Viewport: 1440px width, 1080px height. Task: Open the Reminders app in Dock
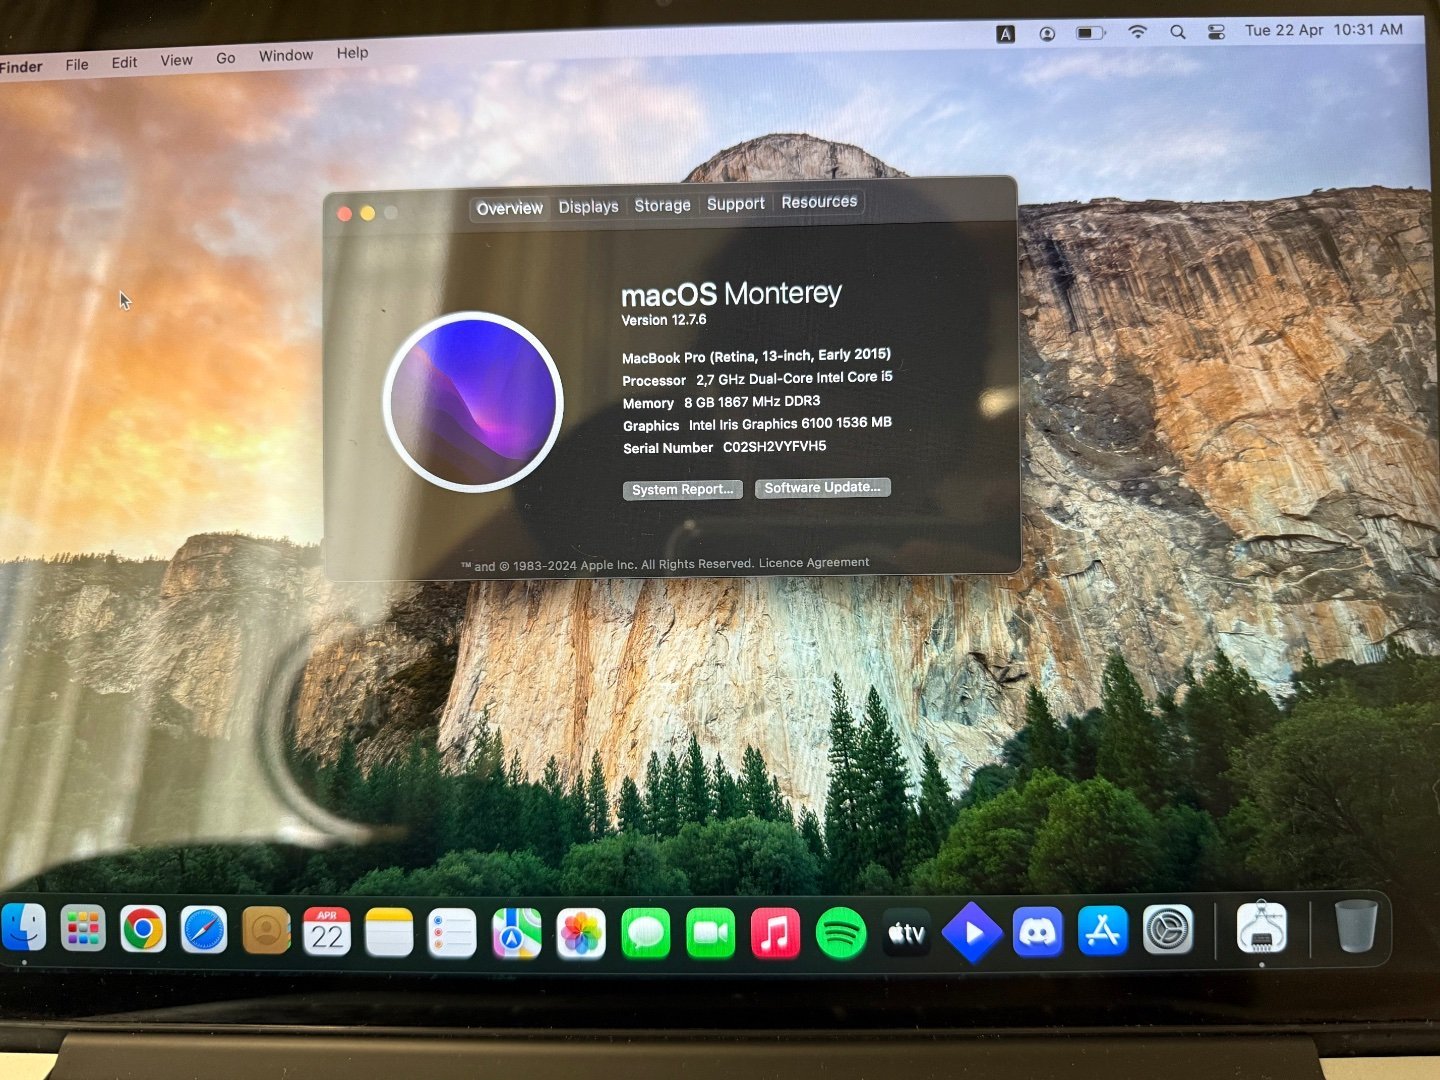point(452,933)
